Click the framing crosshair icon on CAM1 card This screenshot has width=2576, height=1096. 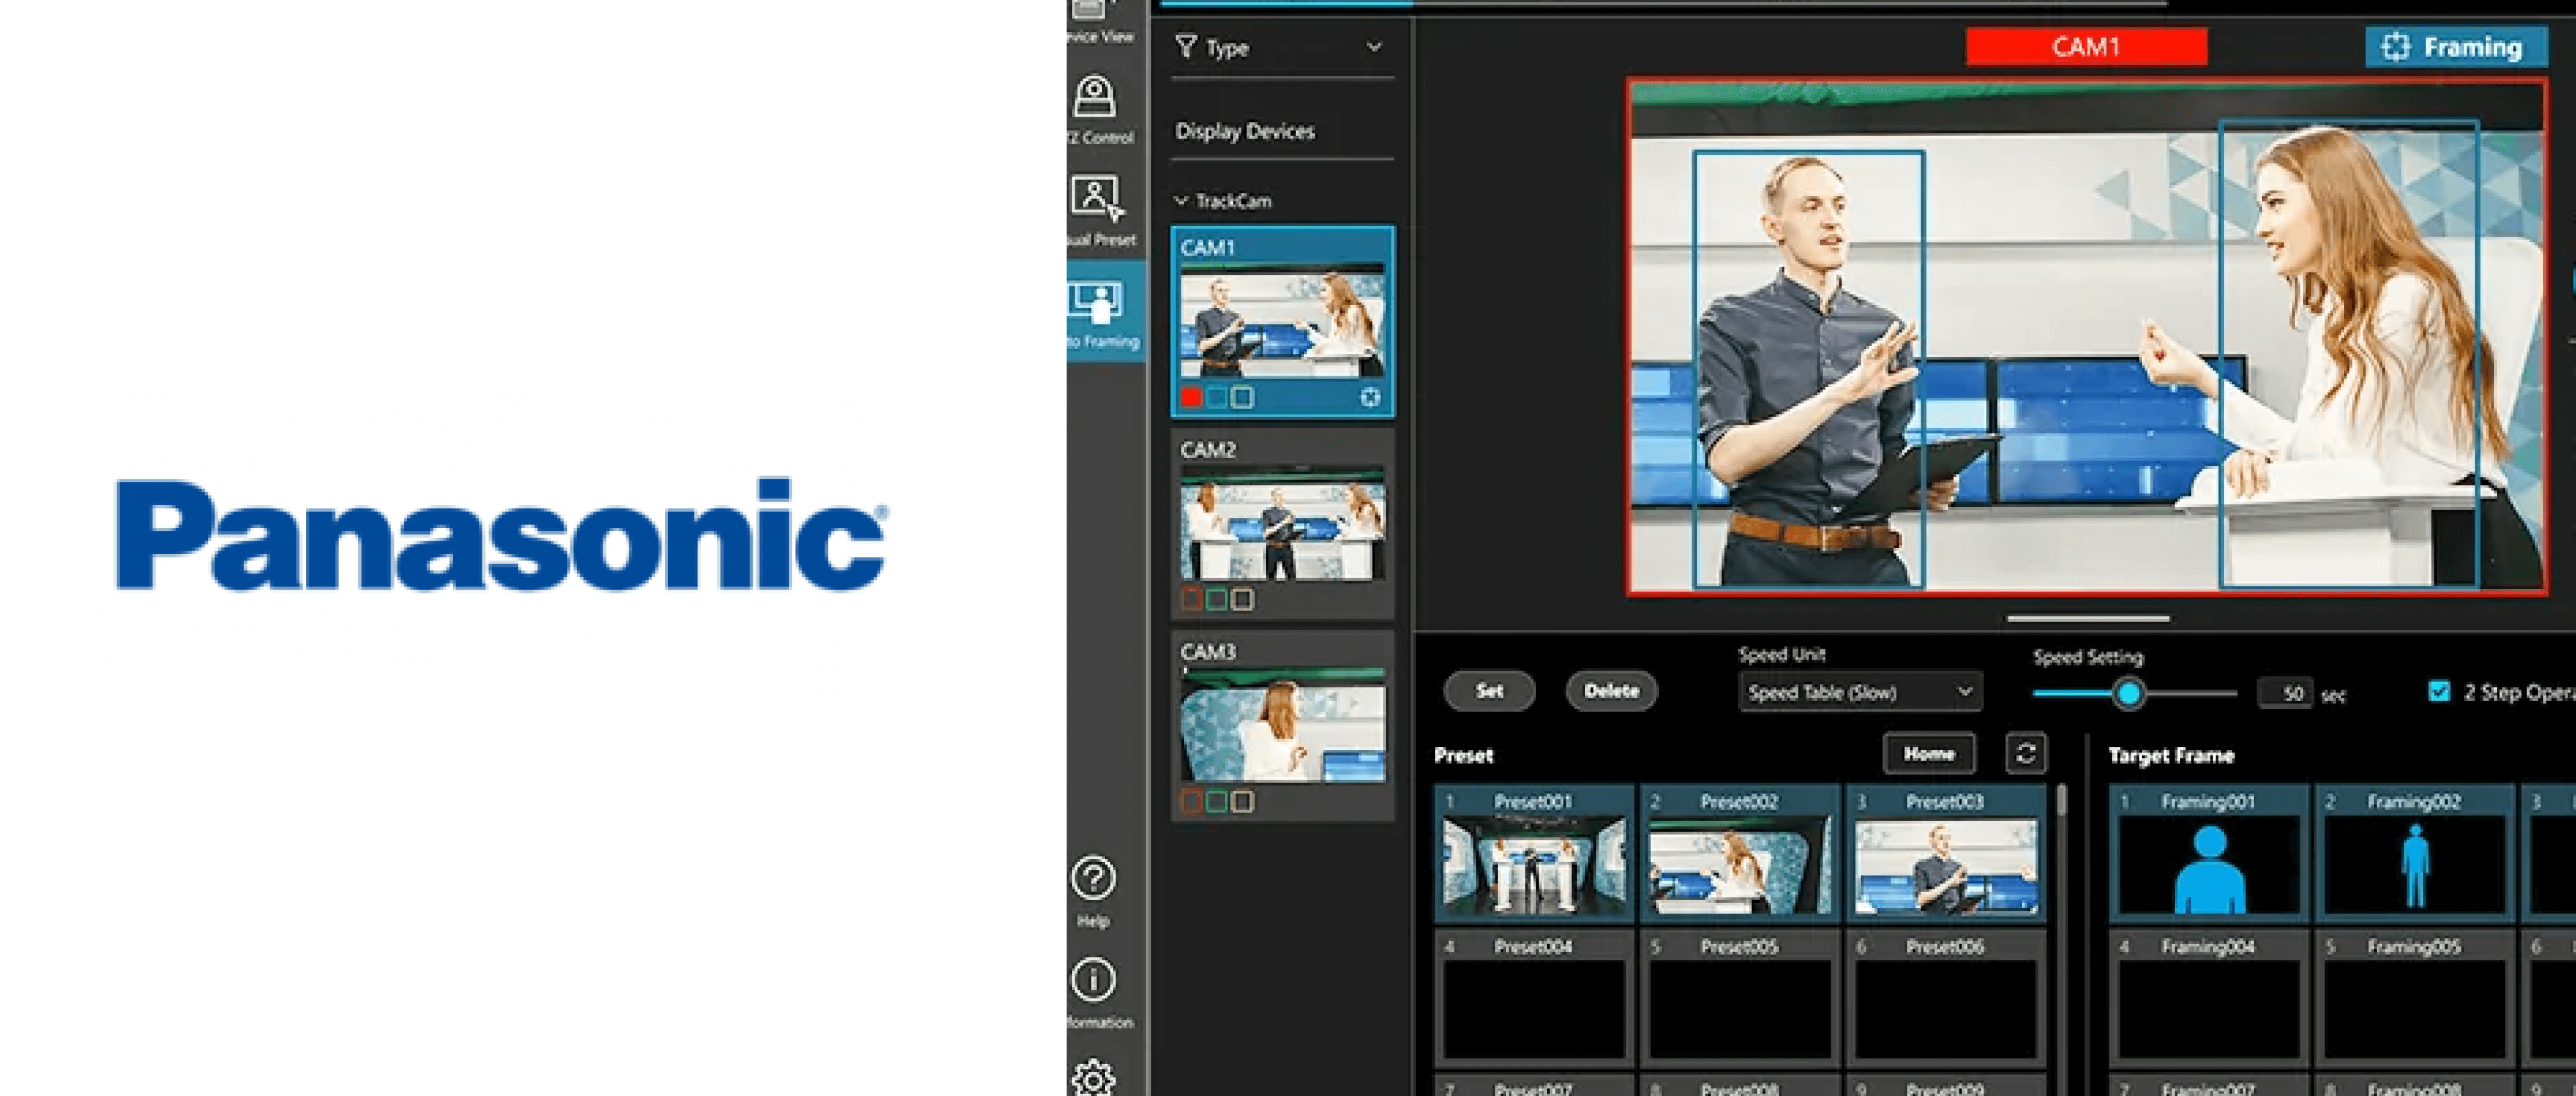[x=1370, y=398]
